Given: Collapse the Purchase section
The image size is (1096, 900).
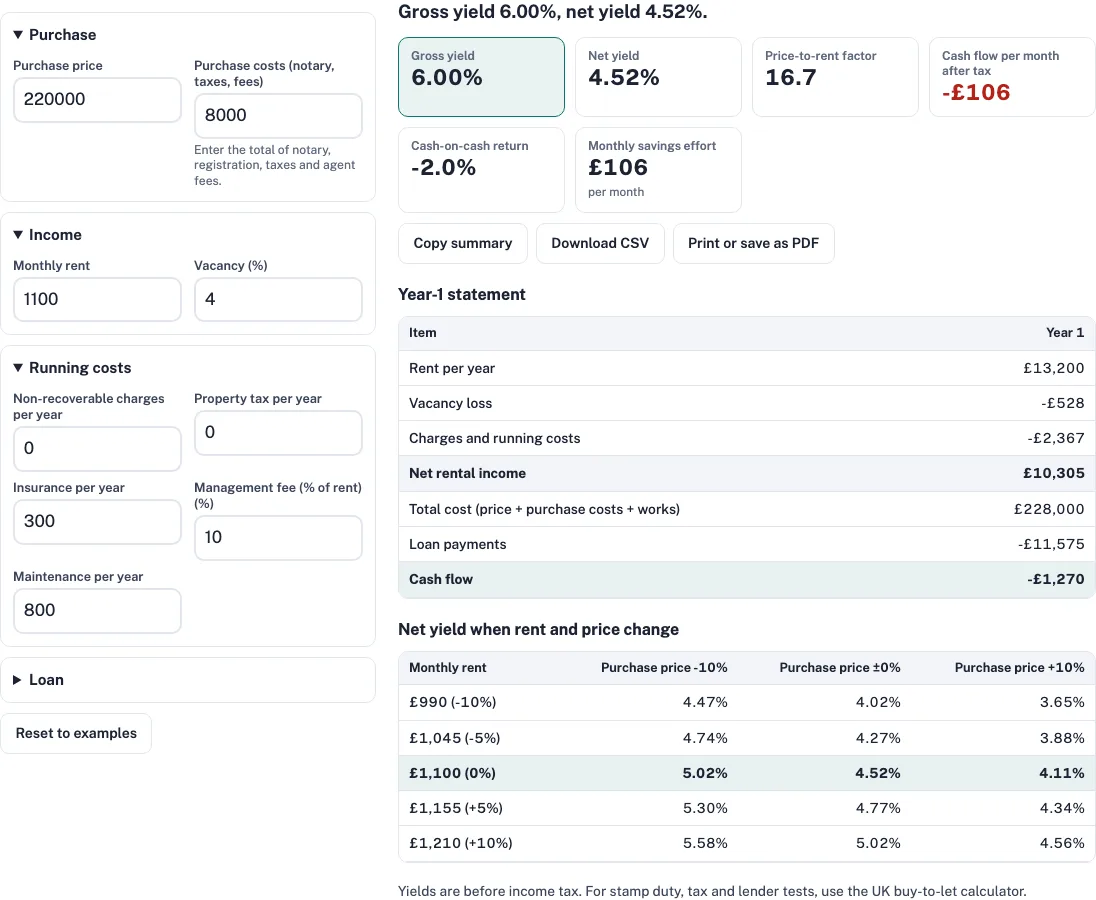Looking at the screenshot, I should coord(55,35).
